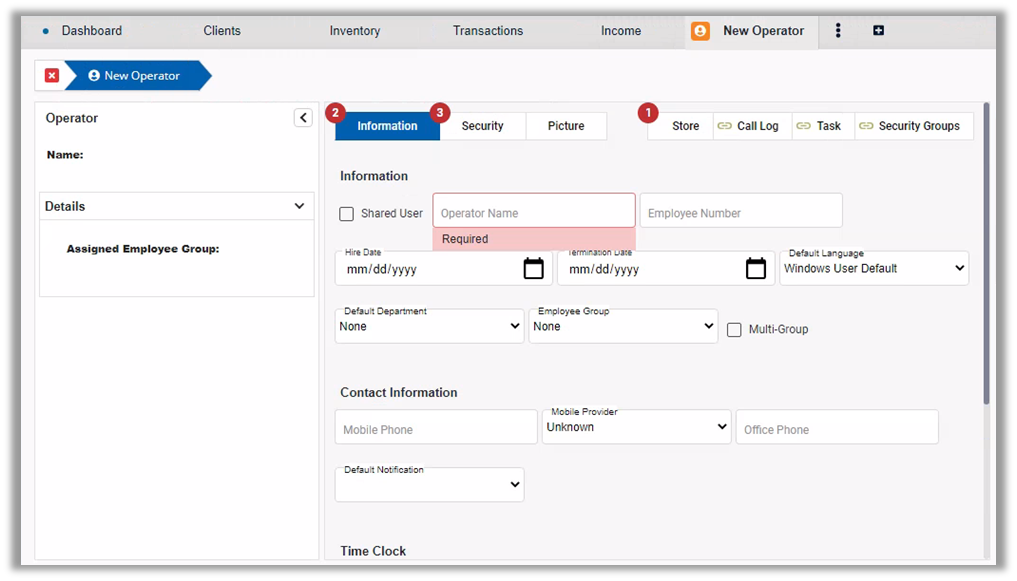Collapse the Details section chevron
Viewport: 1017px width, 581px height.
pyautogui.click(x=299, y=206)
